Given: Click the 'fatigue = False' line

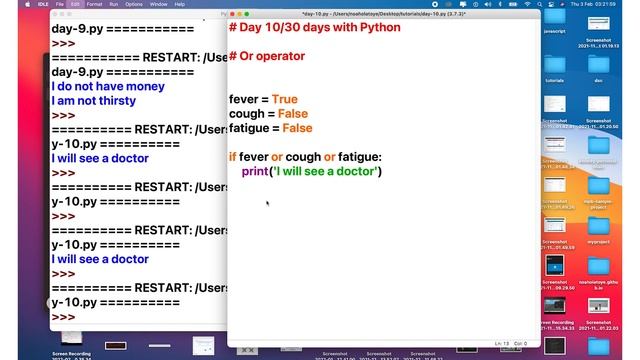Looking at the screenshot, I should click(x=271, y=128).
